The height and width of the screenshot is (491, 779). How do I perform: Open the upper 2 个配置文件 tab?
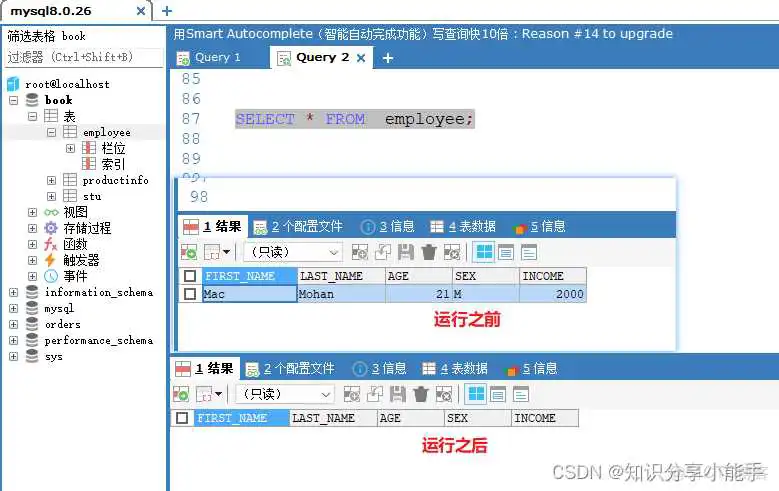[298, 227]
